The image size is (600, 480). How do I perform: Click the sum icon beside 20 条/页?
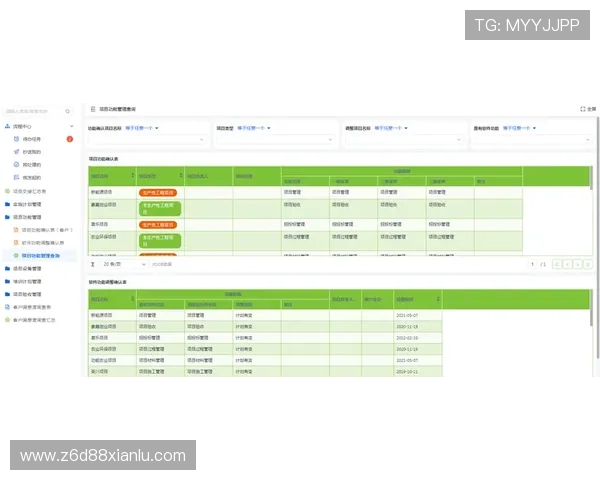click(93, 264)
